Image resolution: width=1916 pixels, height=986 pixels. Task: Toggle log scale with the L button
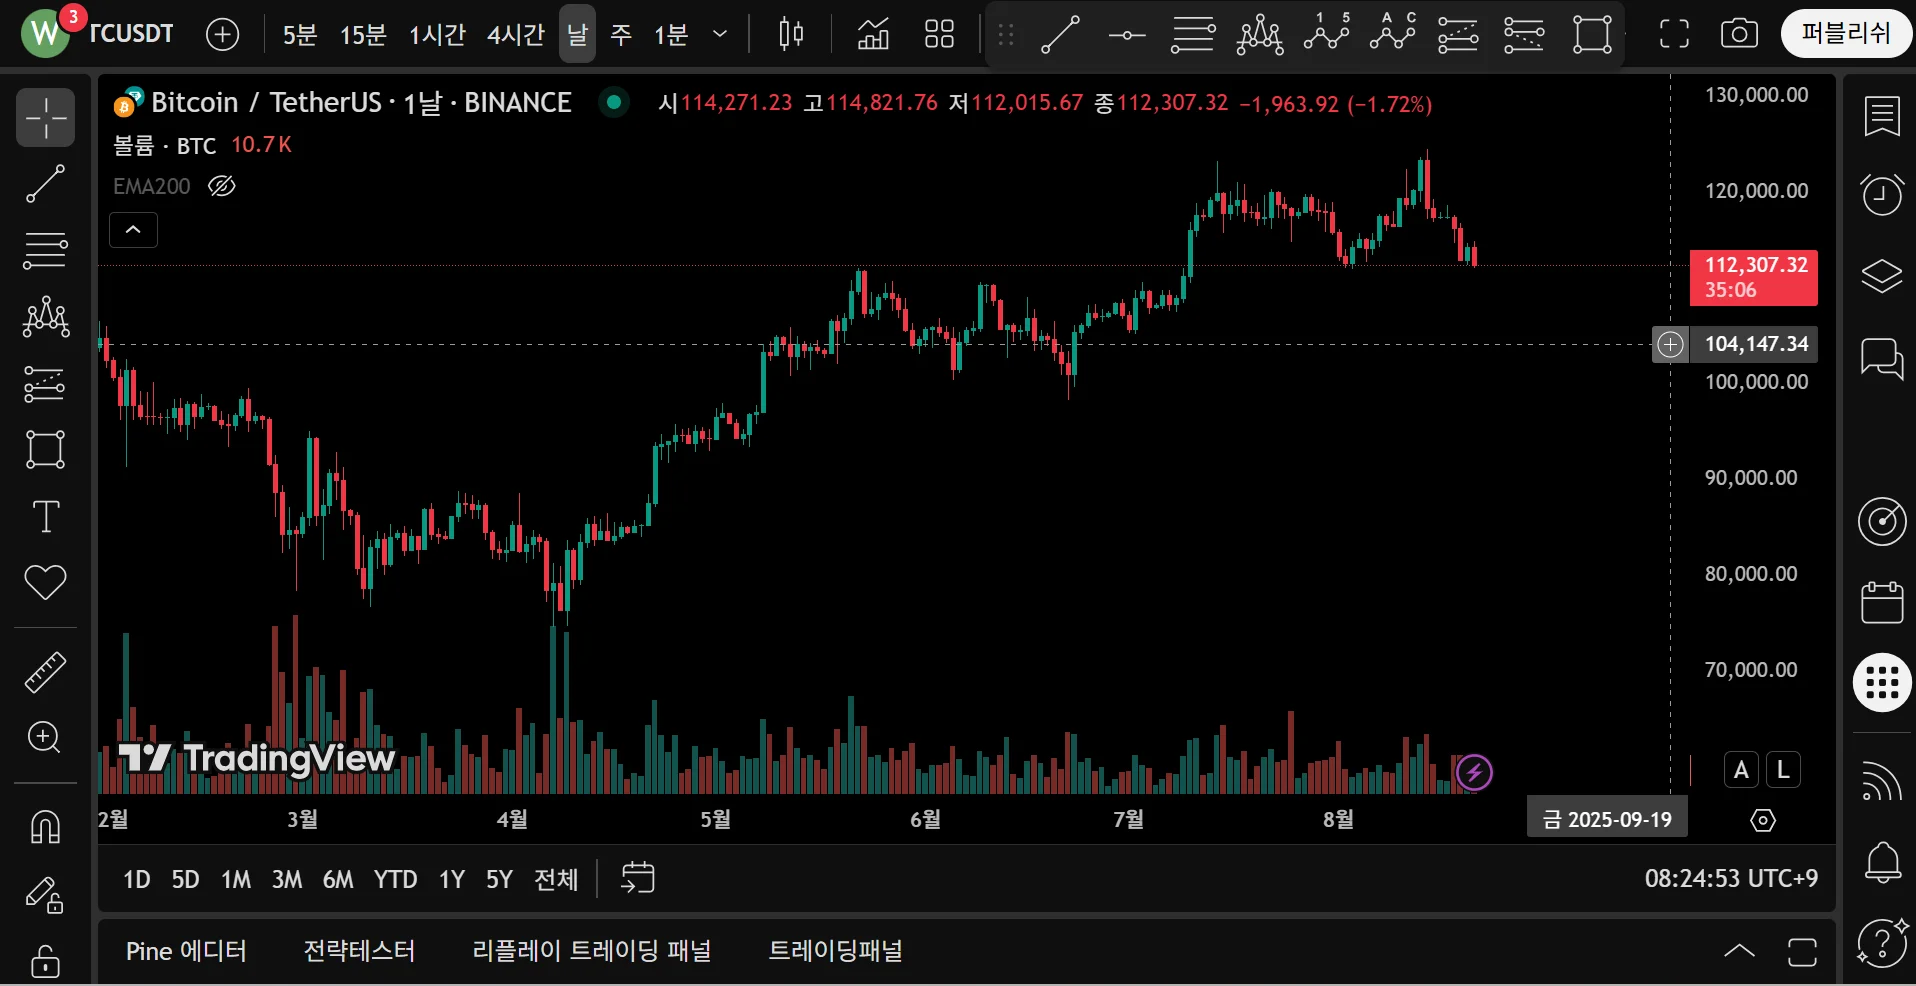tap(1783, 770)
